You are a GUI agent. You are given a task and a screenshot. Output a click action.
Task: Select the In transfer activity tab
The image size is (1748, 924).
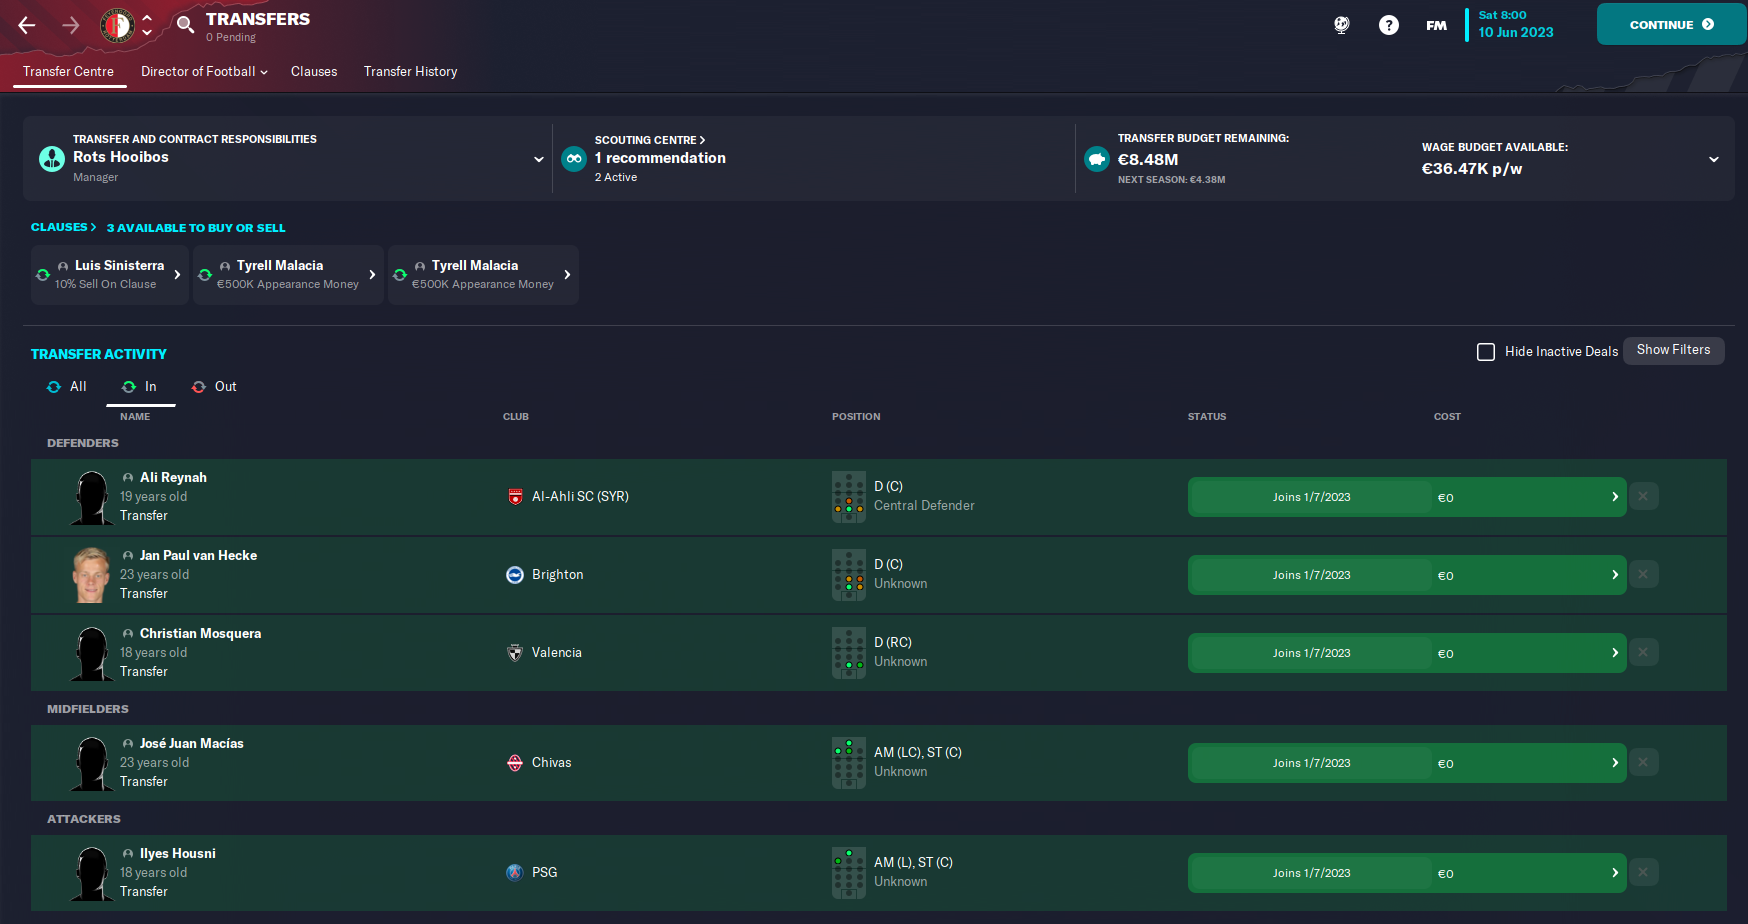click(140, 387)
